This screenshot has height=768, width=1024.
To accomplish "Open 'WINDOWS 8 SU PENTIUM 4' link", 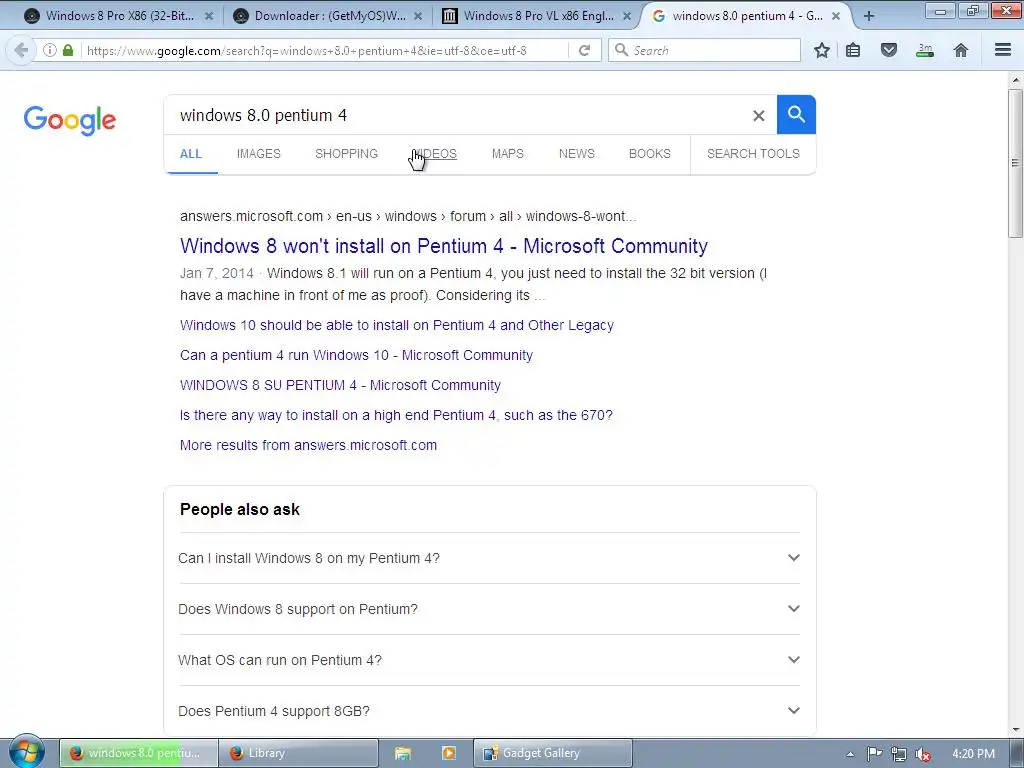I will tap(340, 385).
